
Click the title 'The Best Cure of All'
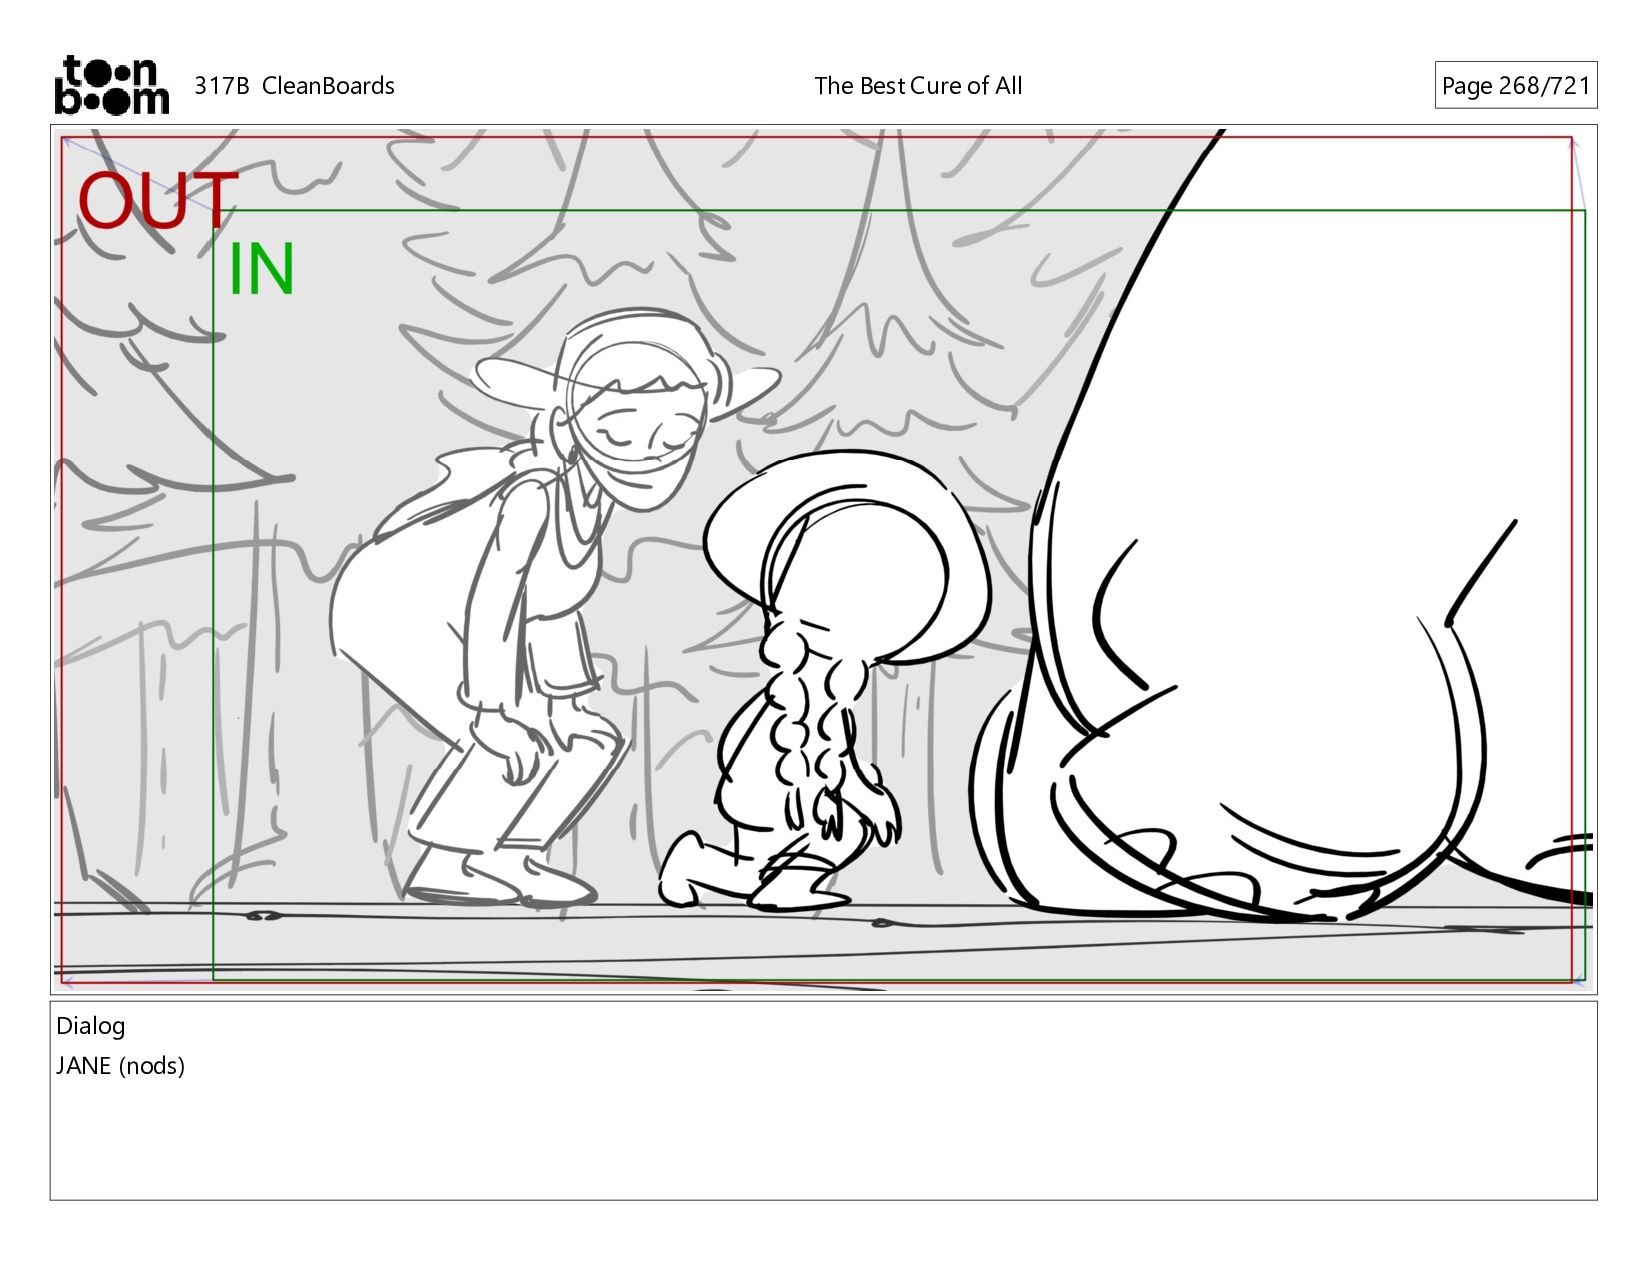tap(918, 86)
